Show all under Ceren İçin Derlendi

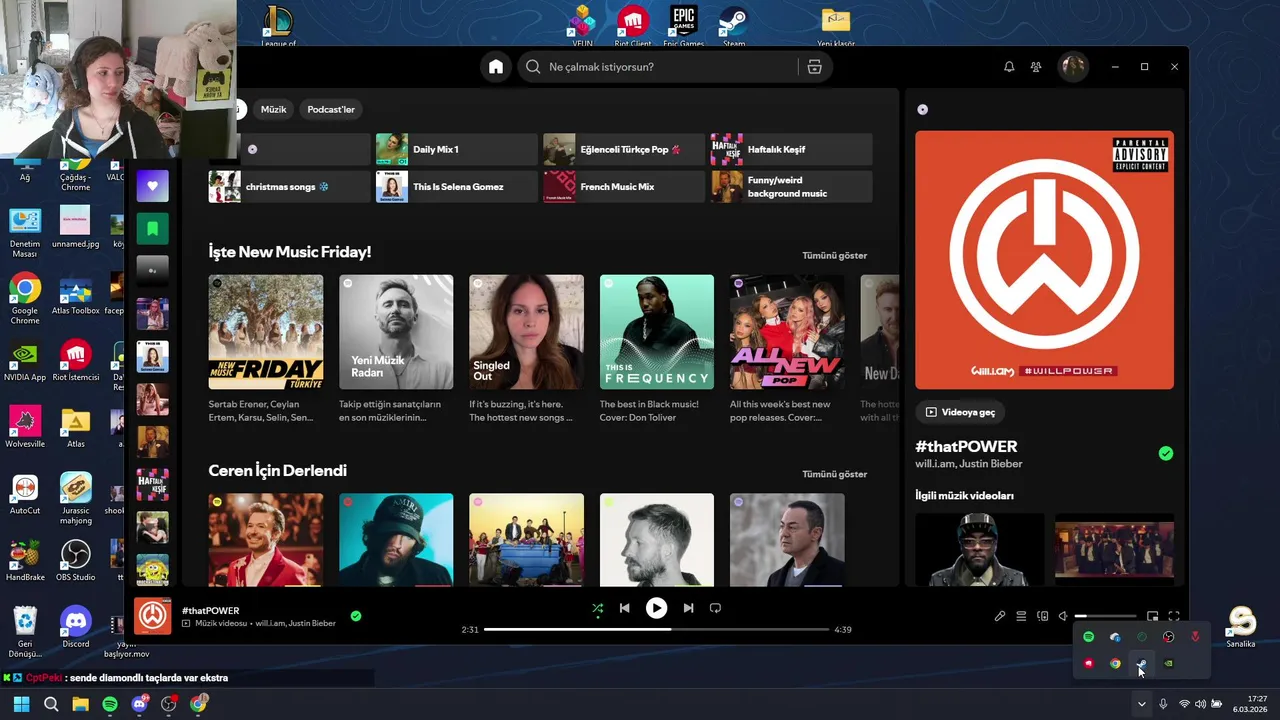pos(834,474)
